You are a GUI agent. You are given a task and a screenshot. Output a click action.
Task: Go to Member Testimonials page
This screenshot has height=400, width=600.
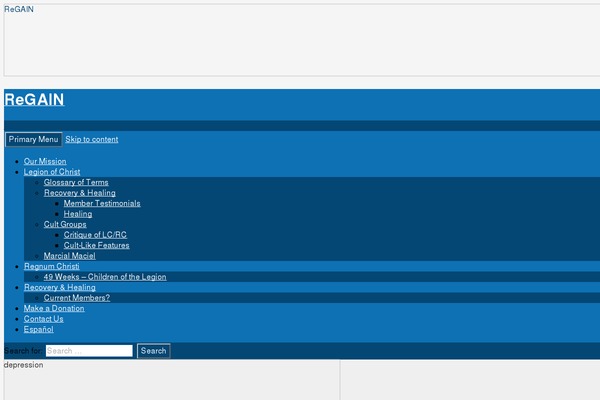[x=102, y=203]
